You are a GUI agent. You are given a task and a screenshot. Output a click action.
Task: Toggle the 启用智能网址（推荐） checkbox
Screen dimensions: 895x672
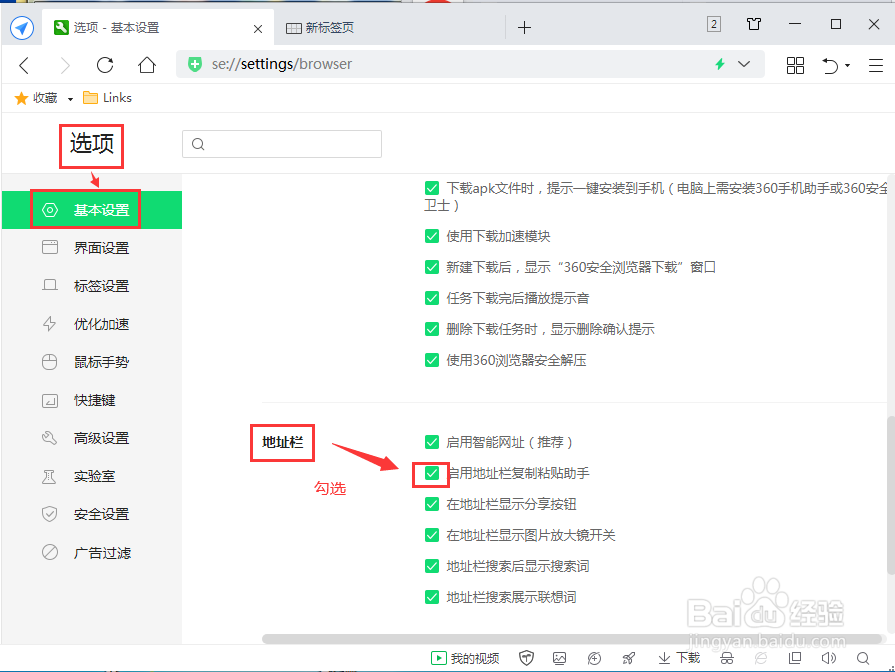pyautogui.click(x=432, y=442)
